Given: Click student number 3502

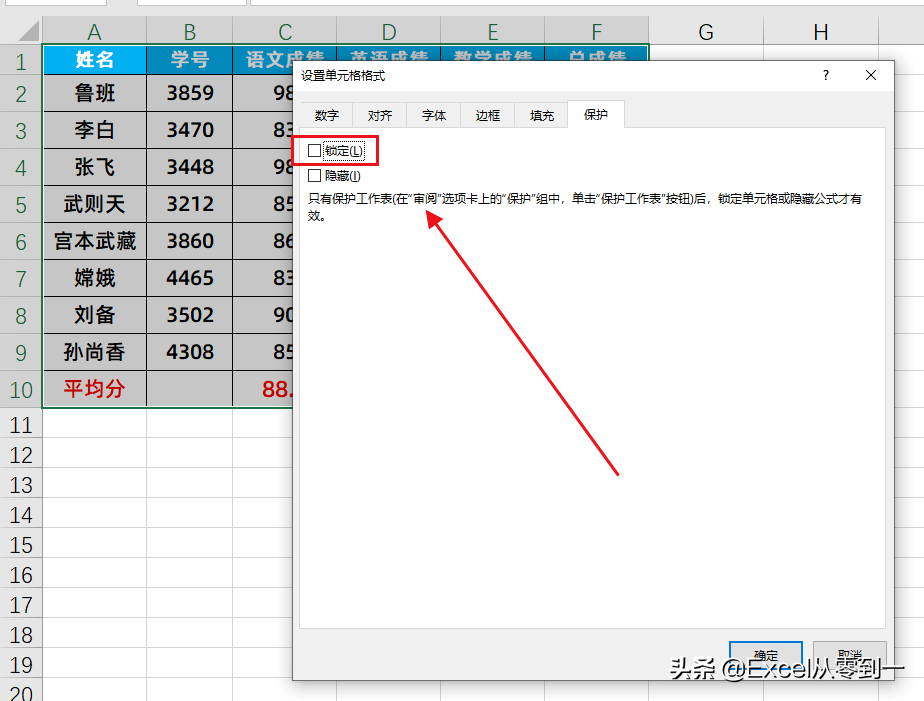Looking at the screenshot, I should pyautogui.click(x=189, y=315).
